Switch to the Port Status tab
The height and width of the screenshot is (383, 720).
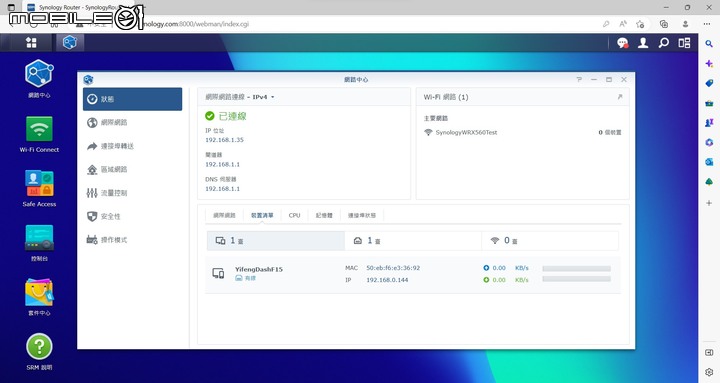point(361,215)
